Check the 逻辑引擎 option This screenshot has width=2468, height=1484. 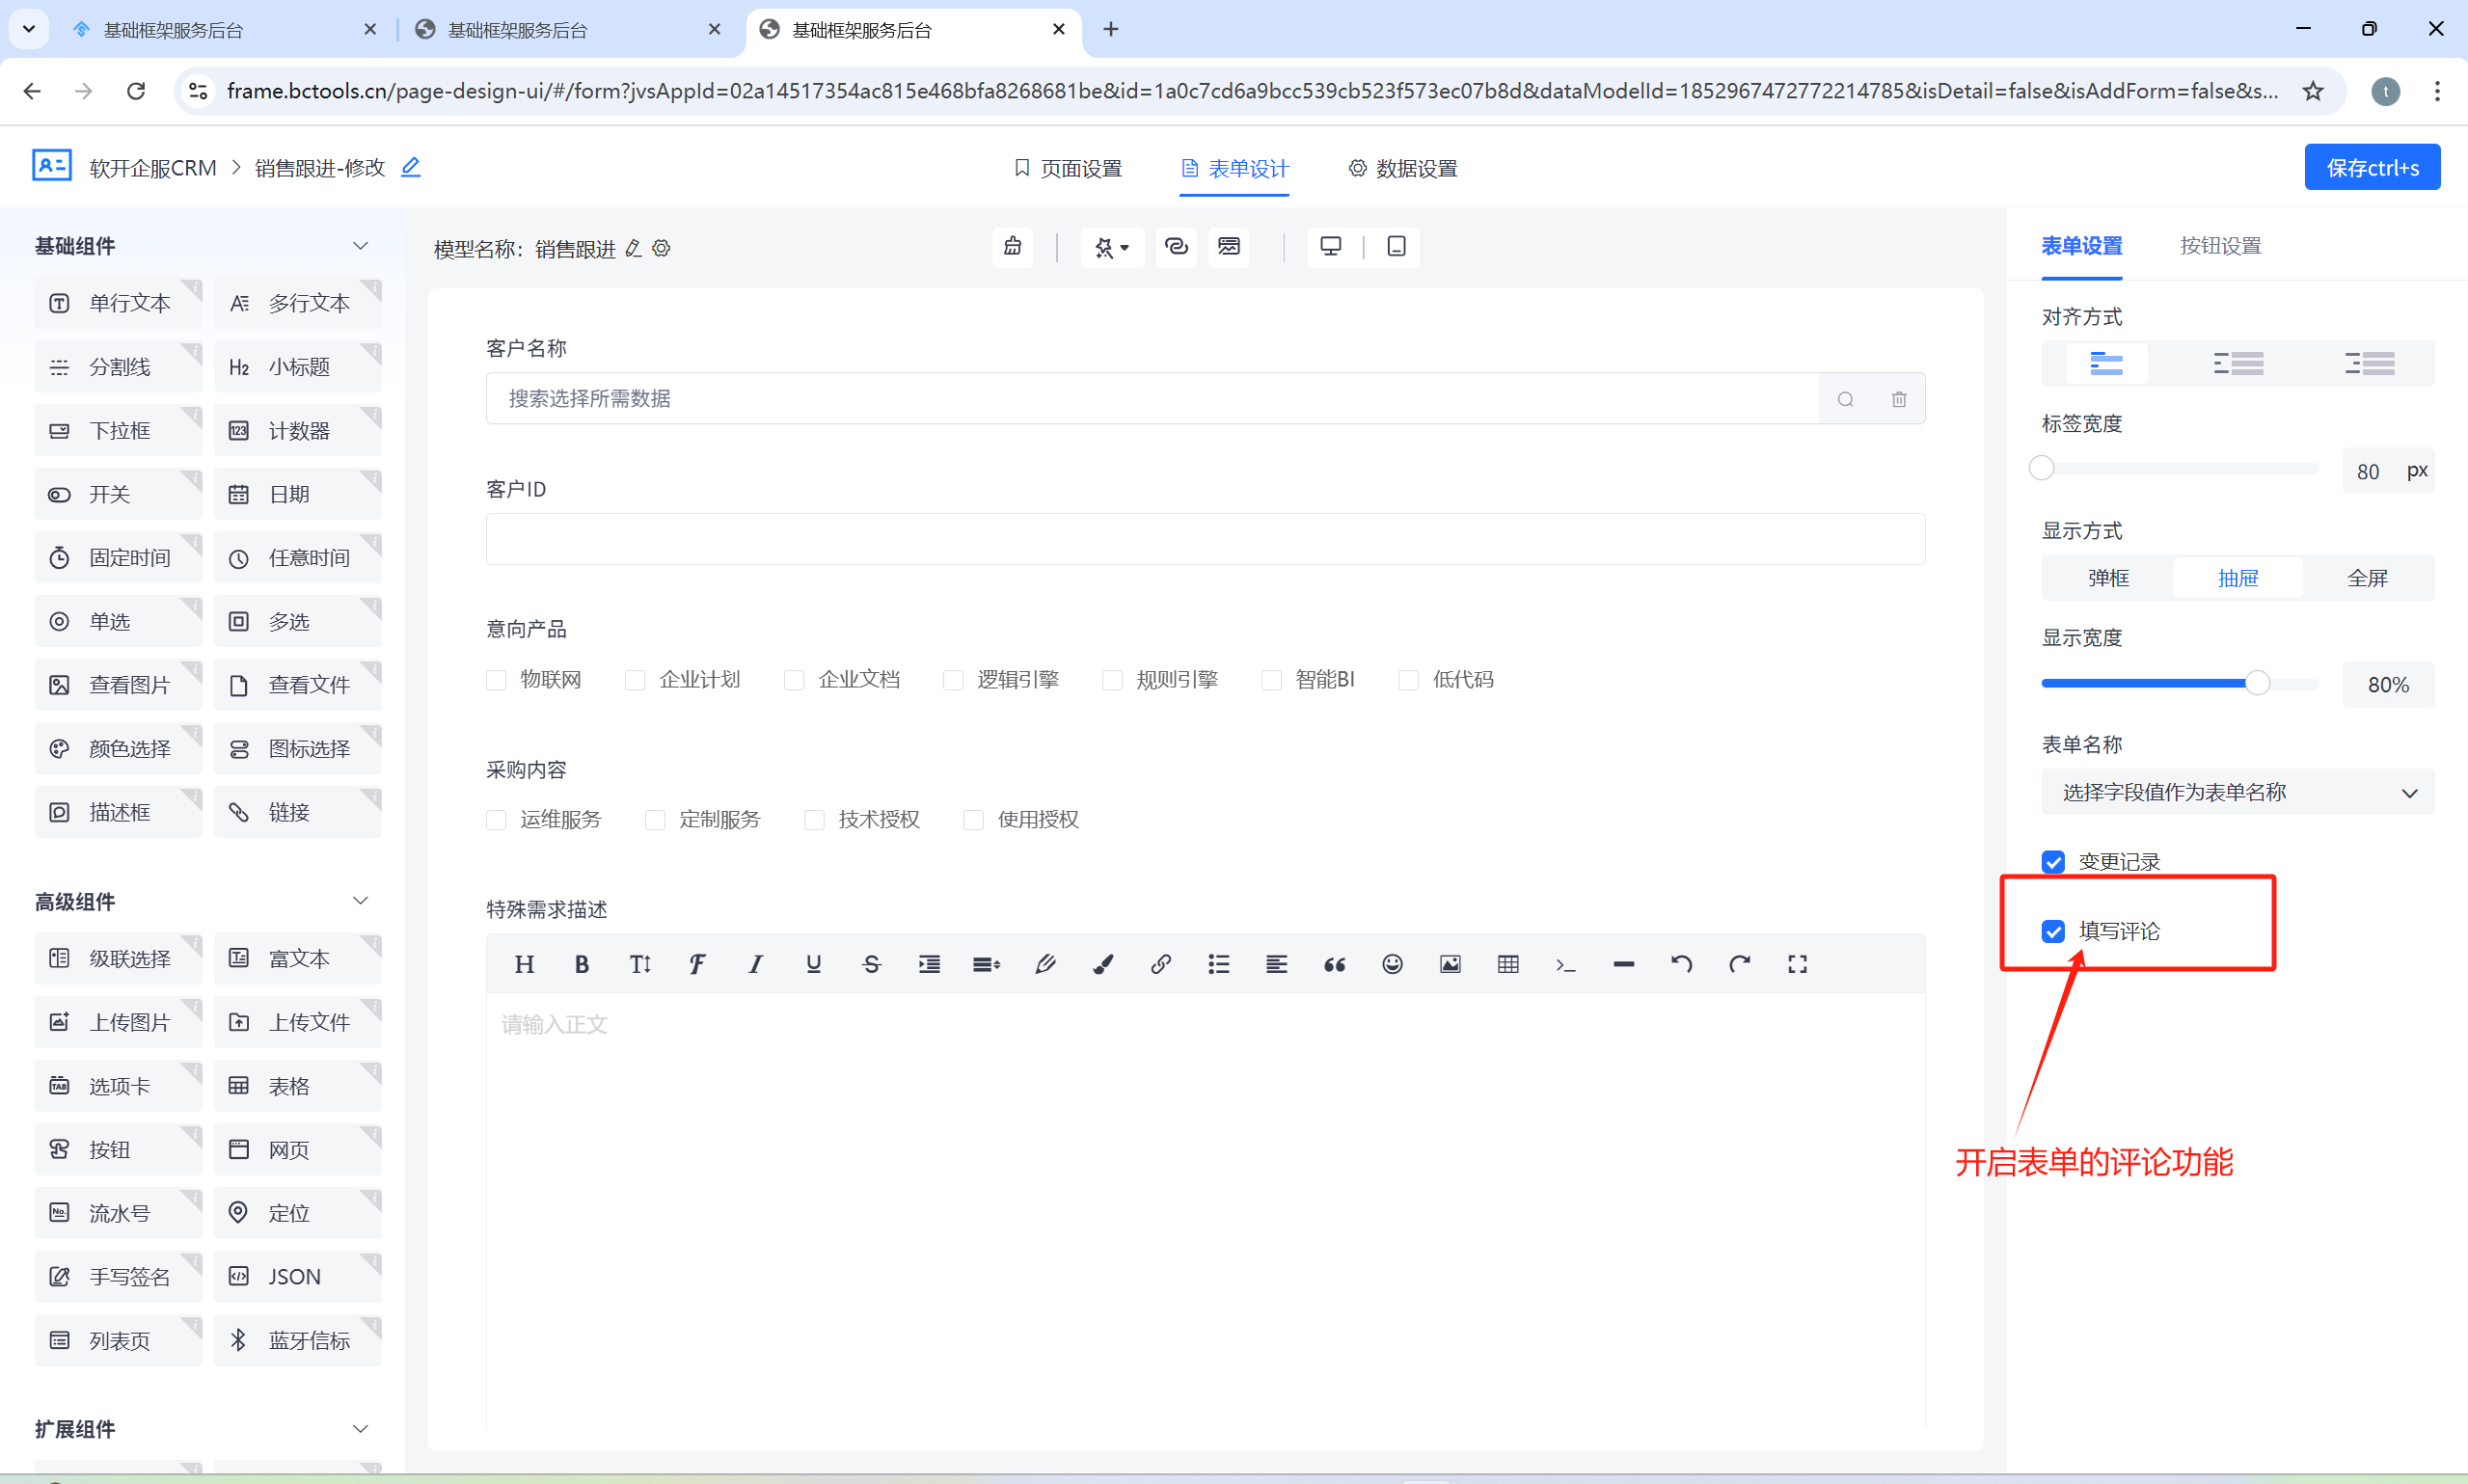coord(953,680)
